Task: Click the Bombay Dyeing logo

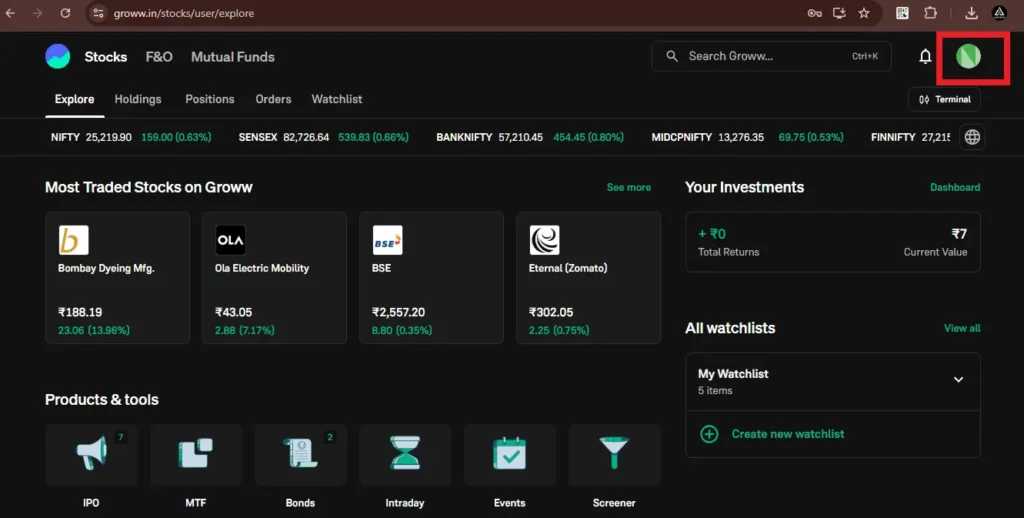Action: pos(73,240)
